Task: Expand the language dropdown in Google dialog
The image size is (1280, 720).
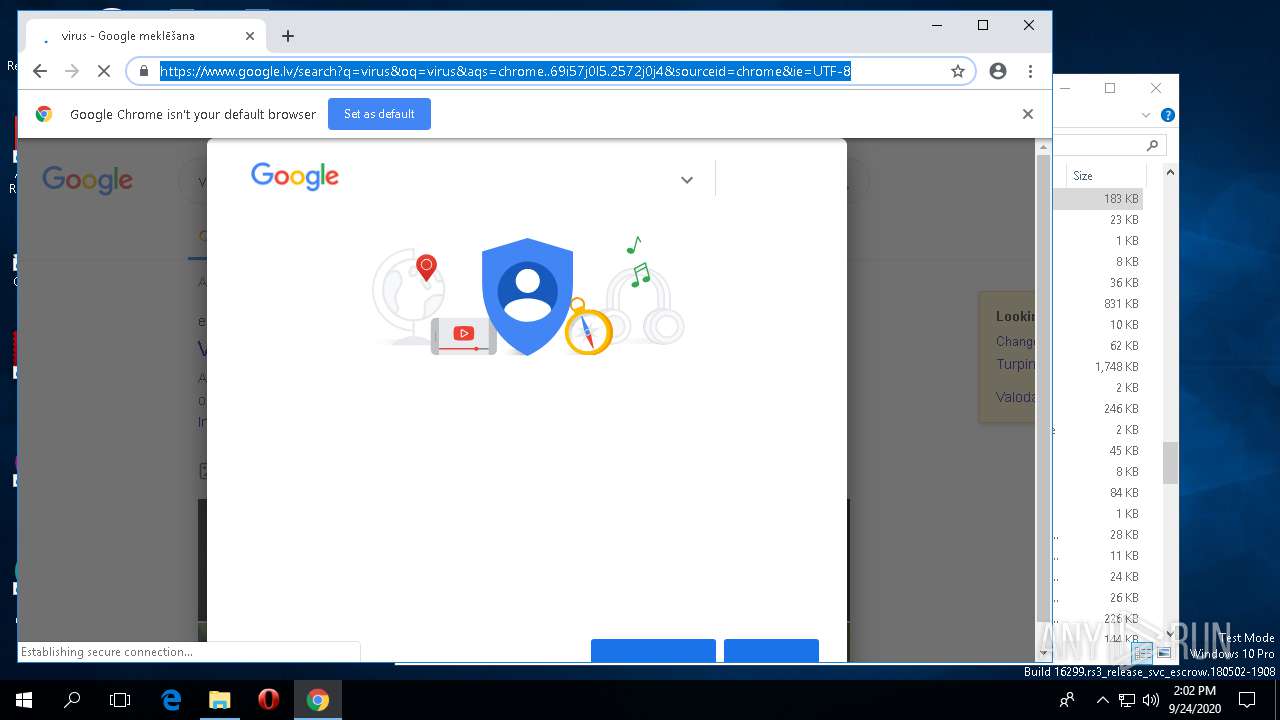Action: coord(687,180)
